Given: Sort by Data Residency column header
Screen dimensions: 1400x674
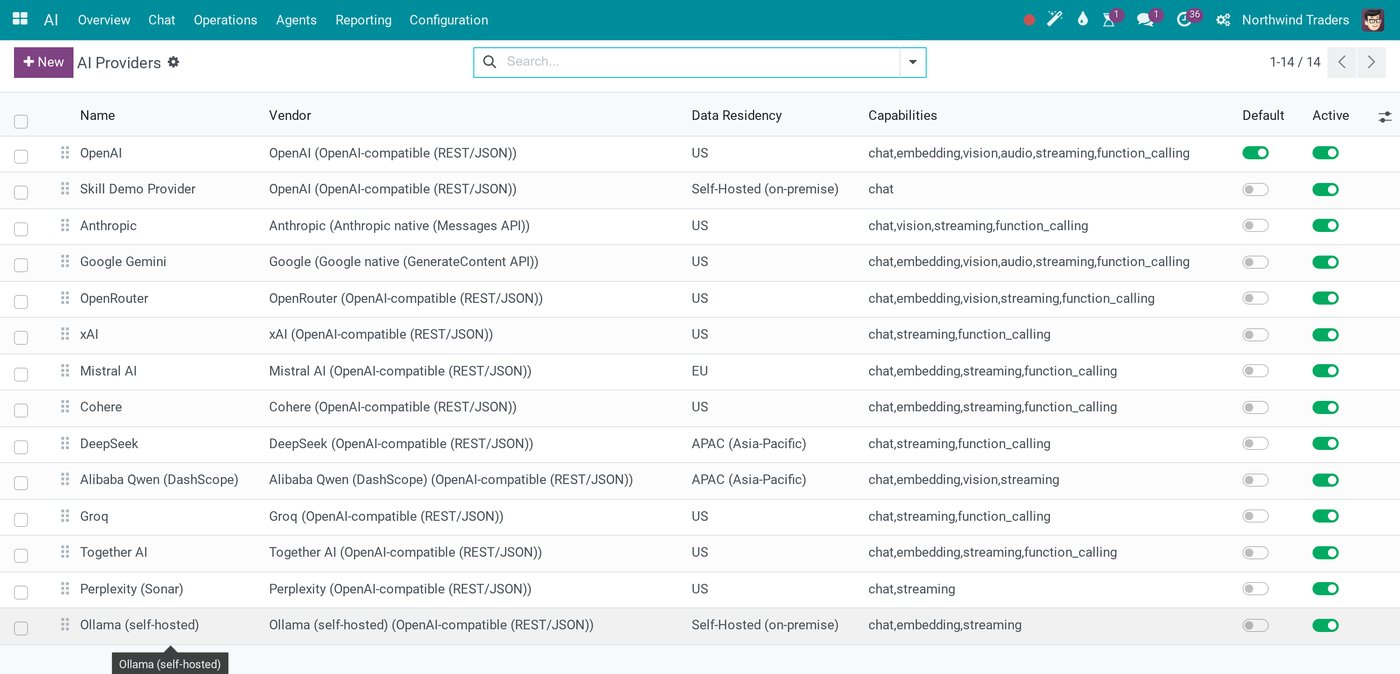Looking at the screenshot, I should point(736,115).
